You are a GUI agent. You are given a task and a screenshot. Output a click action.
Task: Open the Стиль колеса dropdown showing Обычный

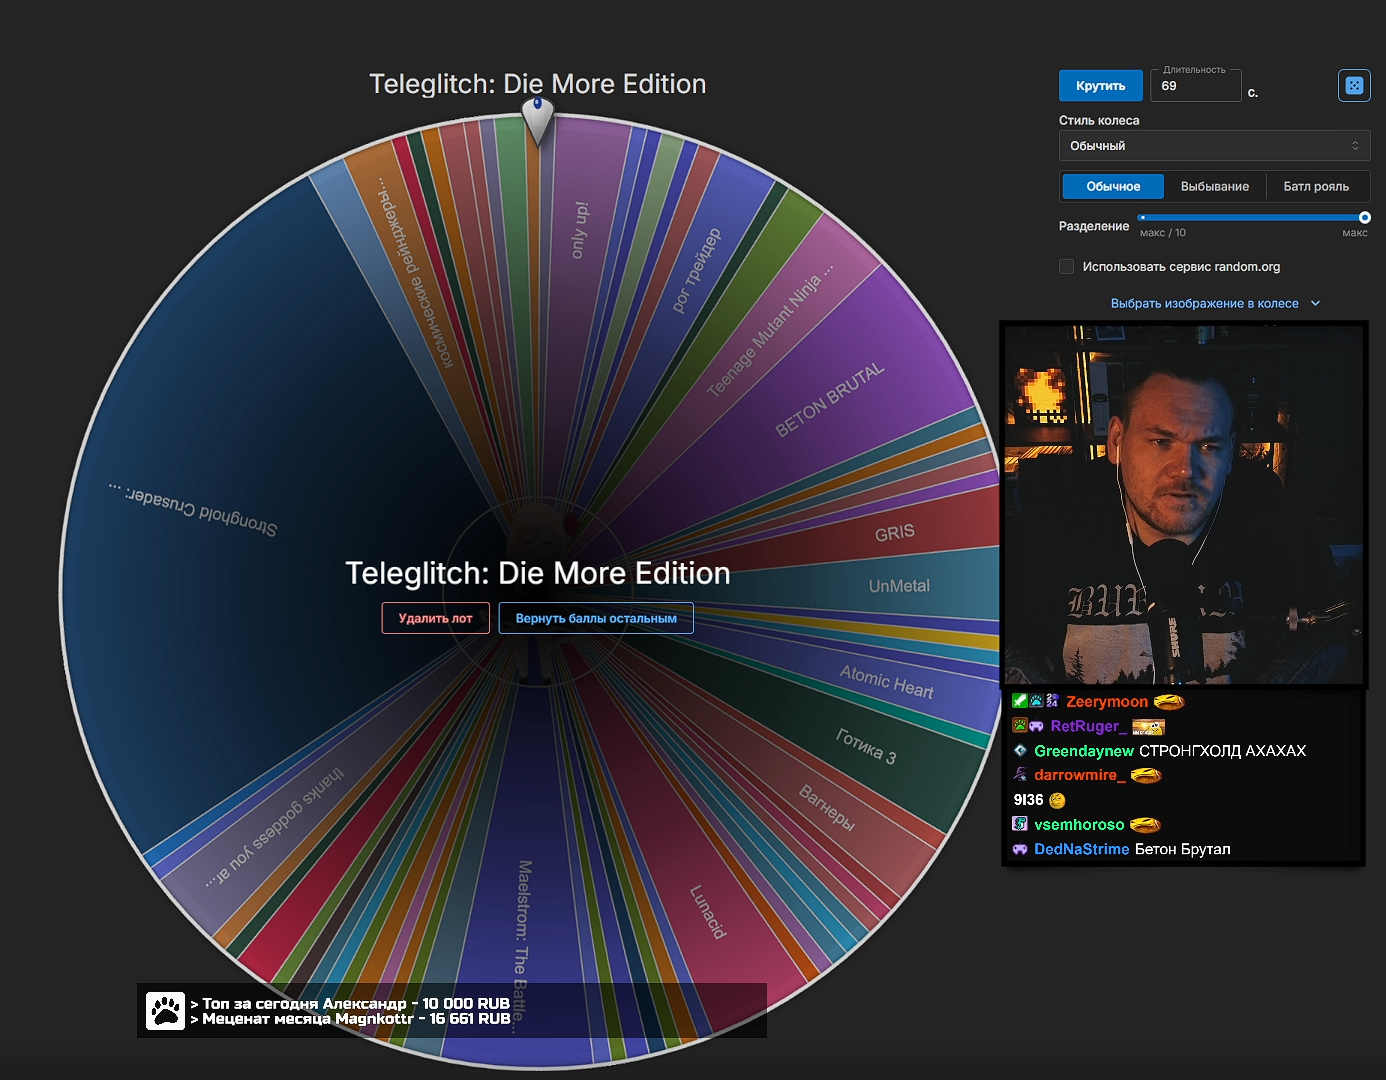(1214, 146)
